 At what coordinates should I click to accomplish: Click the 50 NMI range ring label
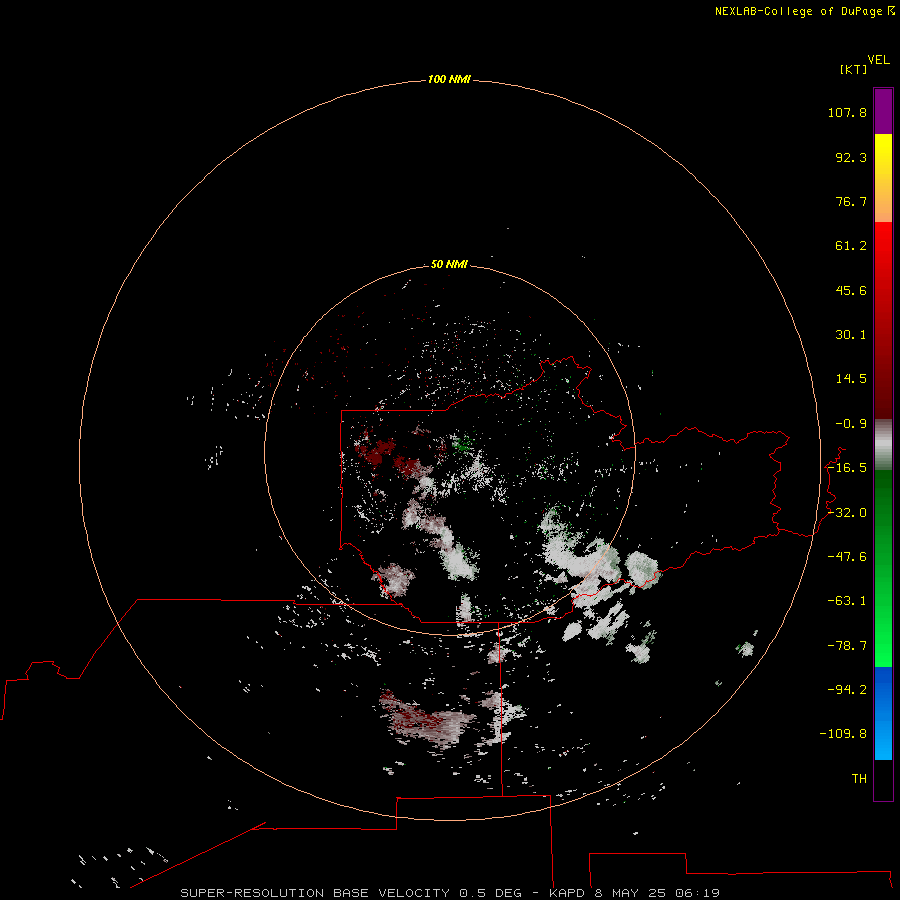(x=449, y=264)
